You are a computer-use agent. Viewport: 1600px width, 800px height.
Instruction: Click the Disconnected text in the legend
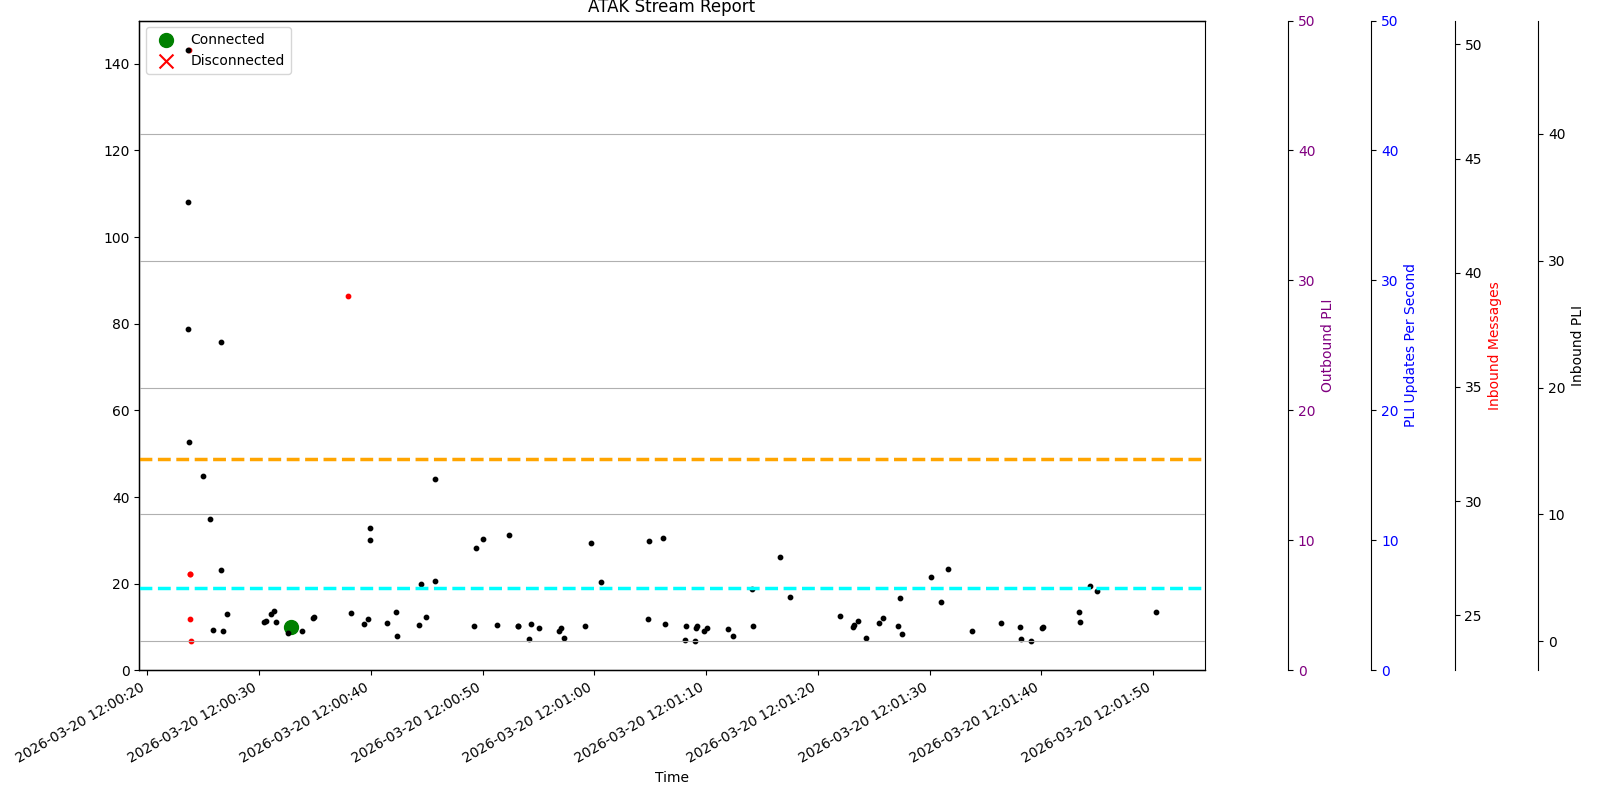click(x=237, y=61)
